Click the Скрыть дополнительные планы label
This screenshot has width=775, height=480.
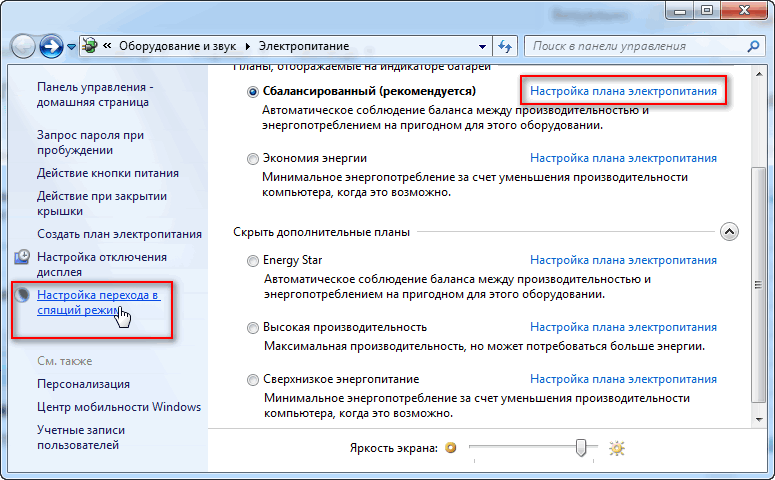tap(321, 232)
